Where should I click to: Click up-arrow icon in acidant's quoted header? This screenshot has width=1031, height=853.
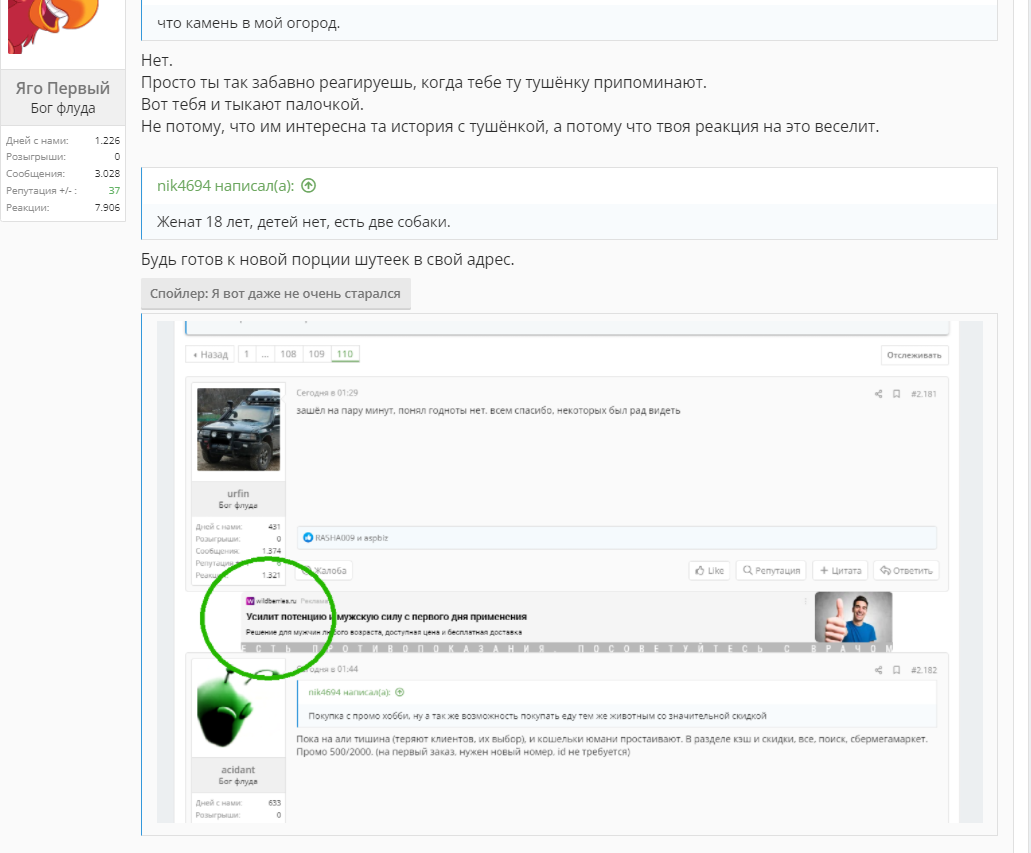(400, 692)
